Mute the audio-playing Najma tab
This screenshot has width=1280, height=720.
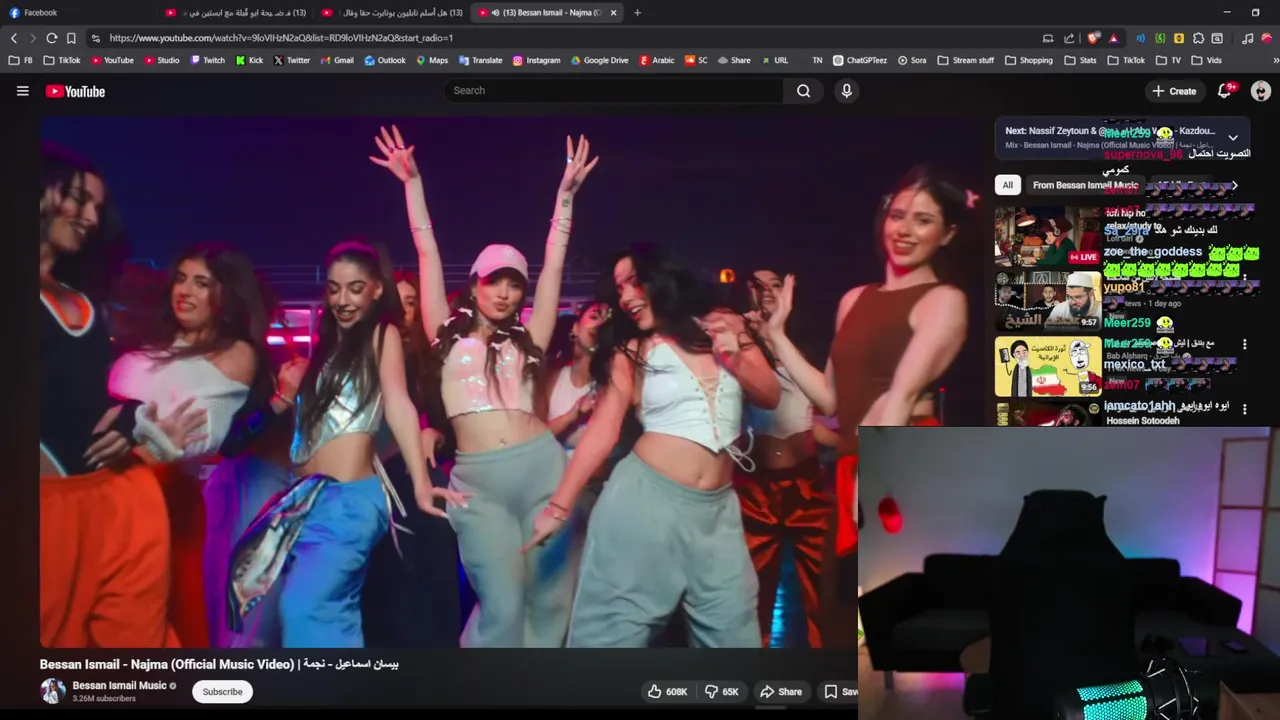tap(496, 13)
